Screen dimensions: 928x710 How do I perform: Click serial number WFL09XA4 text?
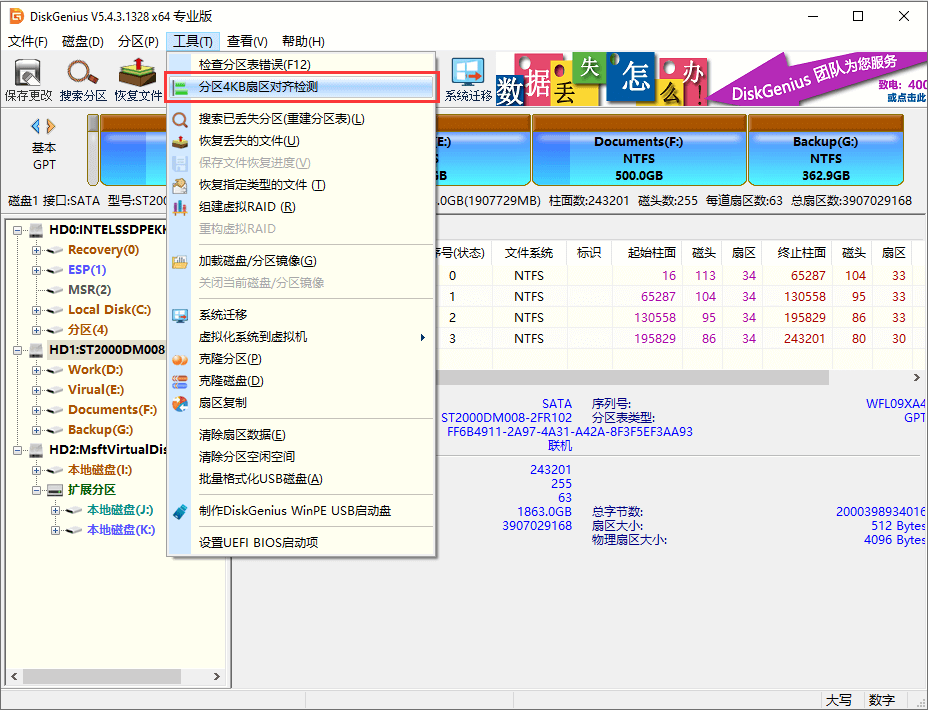click(x=895, y=404)
